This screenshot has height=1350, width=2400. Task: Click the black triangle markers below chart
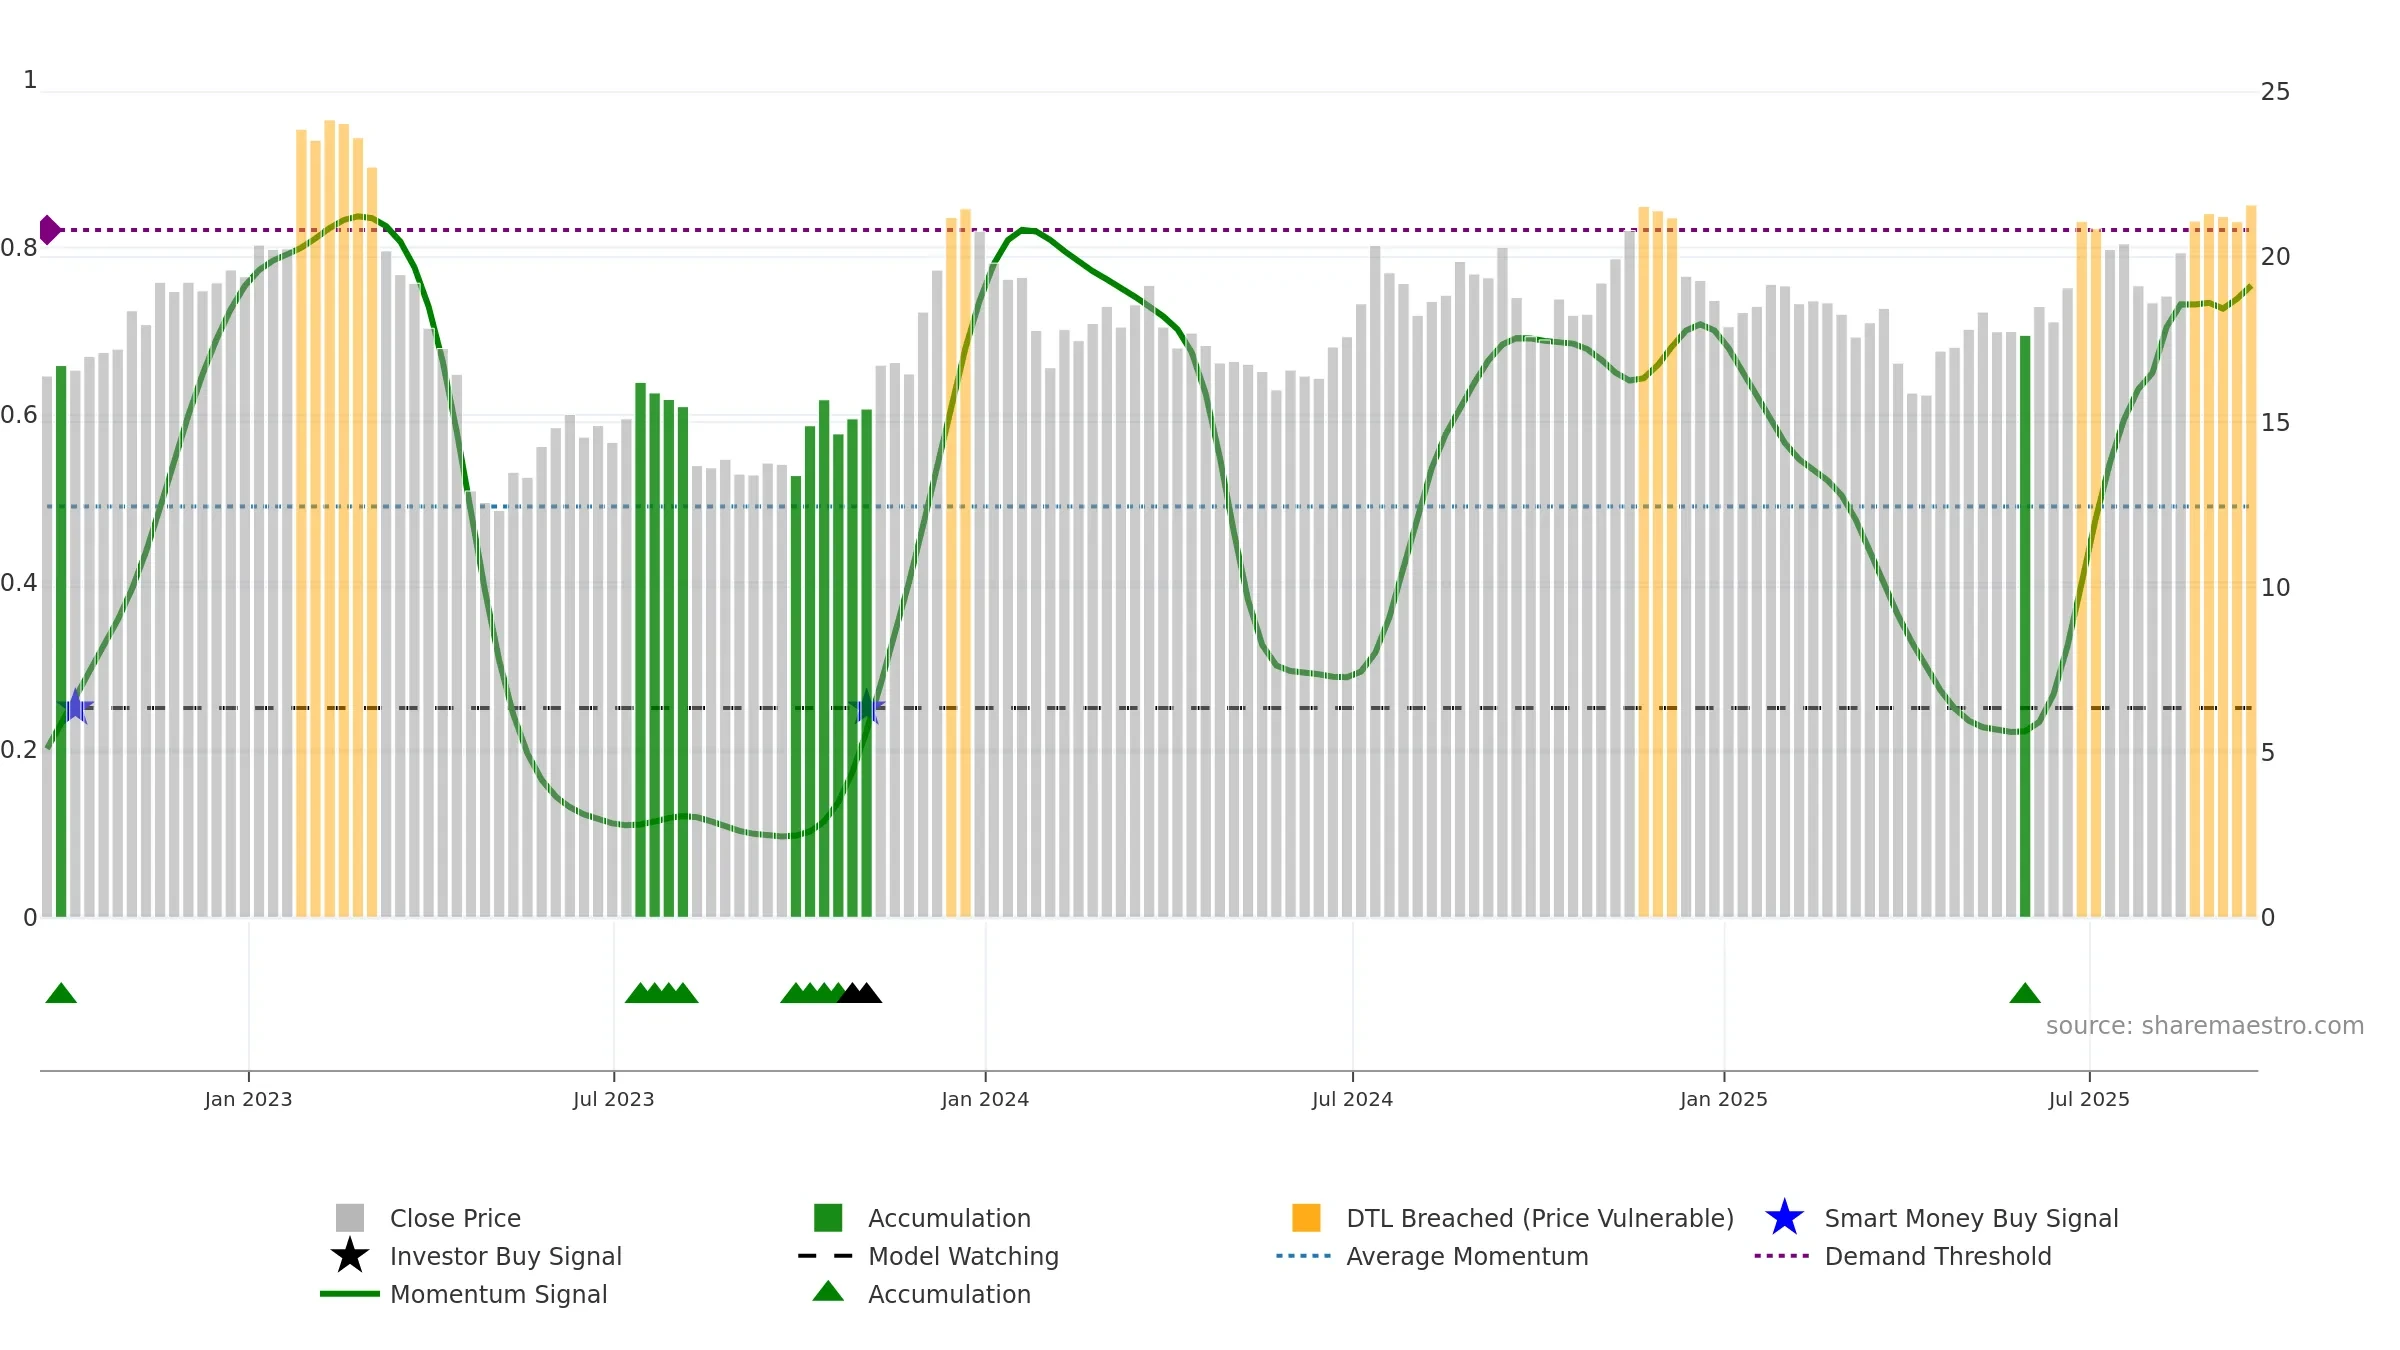[x=859, y=993]
